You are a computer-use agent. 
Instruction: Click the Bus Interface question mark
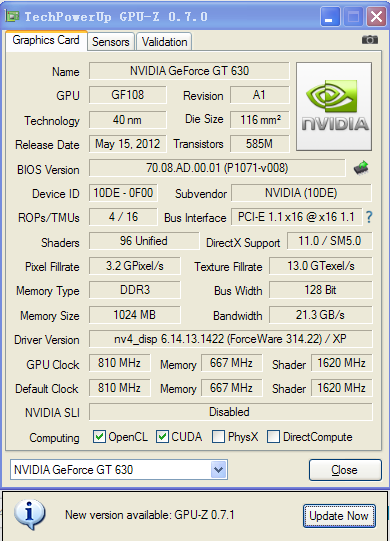click(369, 217)
